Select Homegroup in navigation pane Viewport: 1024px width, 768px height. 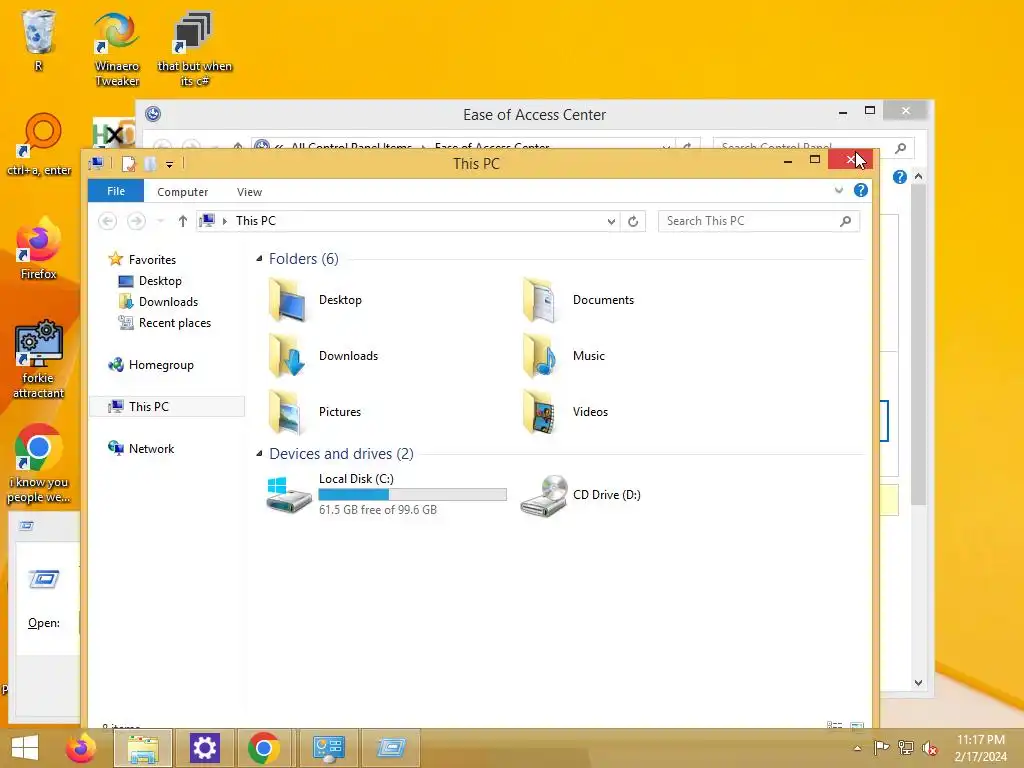151,365
